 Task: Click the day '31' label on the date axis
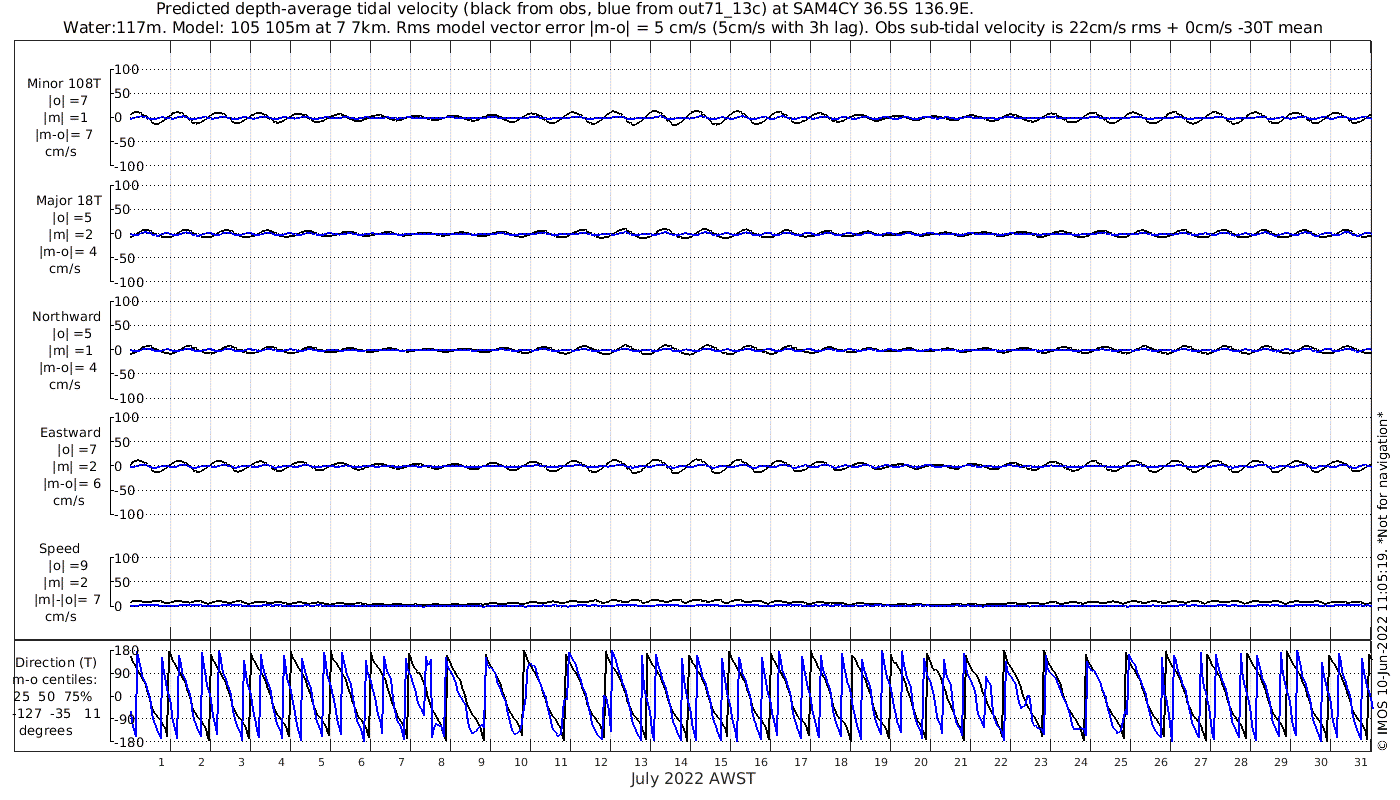(x=1361, y=762)
